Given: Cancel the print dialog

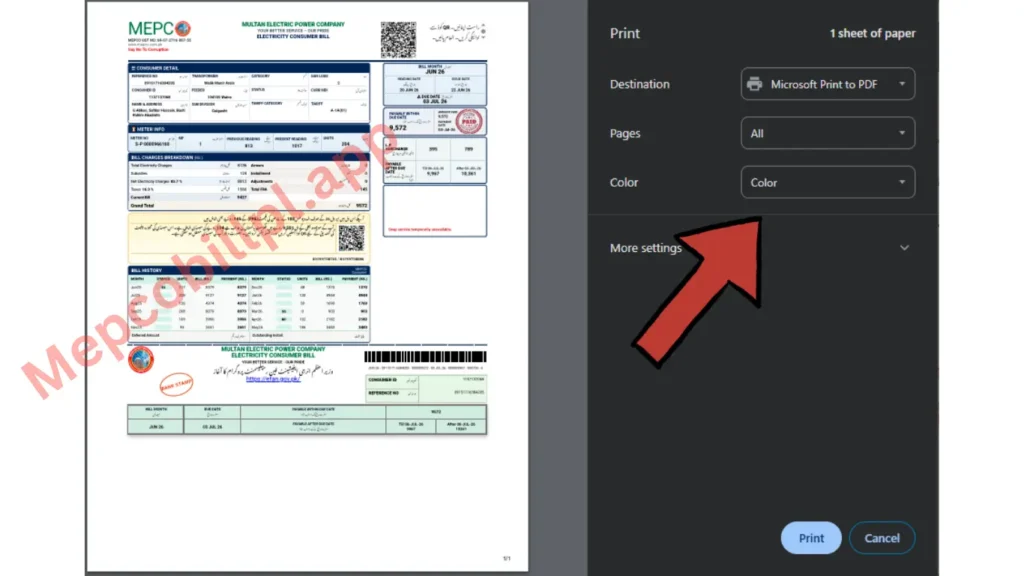Looking at the screenshot, I should [x=882, y=537].
